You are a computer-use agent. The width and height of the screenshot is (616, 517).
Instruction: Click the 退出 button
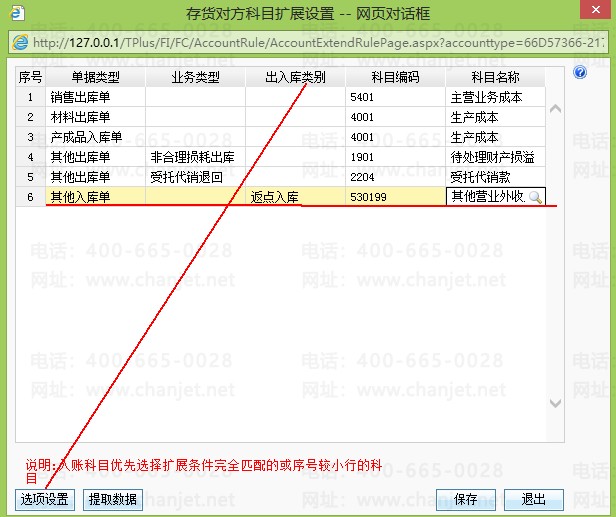[x=534, y=499]
